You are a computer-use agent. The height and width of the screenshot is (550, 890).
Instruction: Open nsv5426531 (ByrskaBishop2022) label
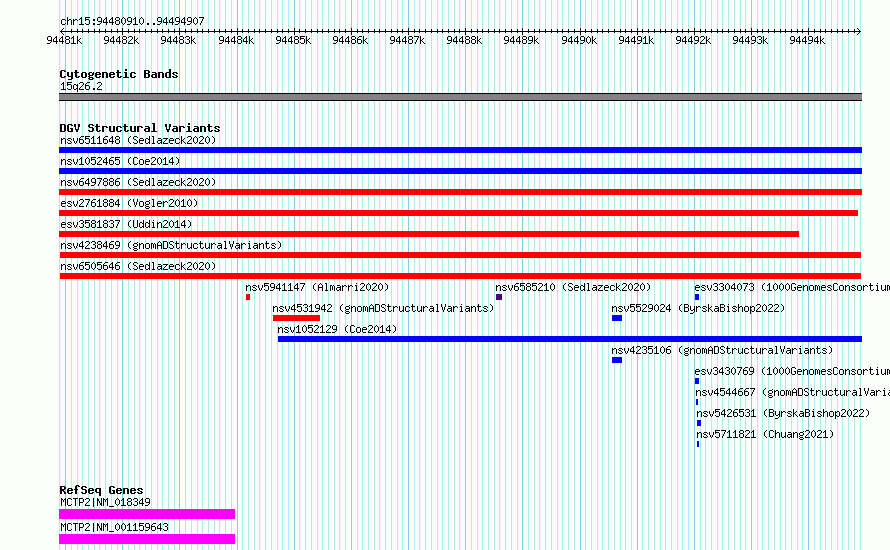pyautogui.click(x=783, y=413)
